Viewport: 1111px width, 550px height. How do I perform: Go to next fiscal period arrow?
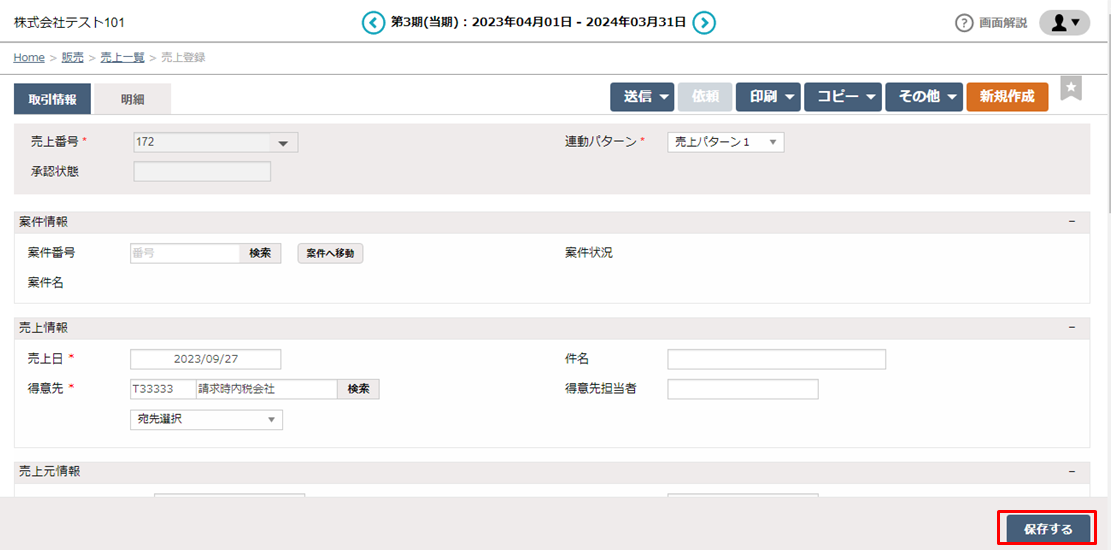[704, 22]
